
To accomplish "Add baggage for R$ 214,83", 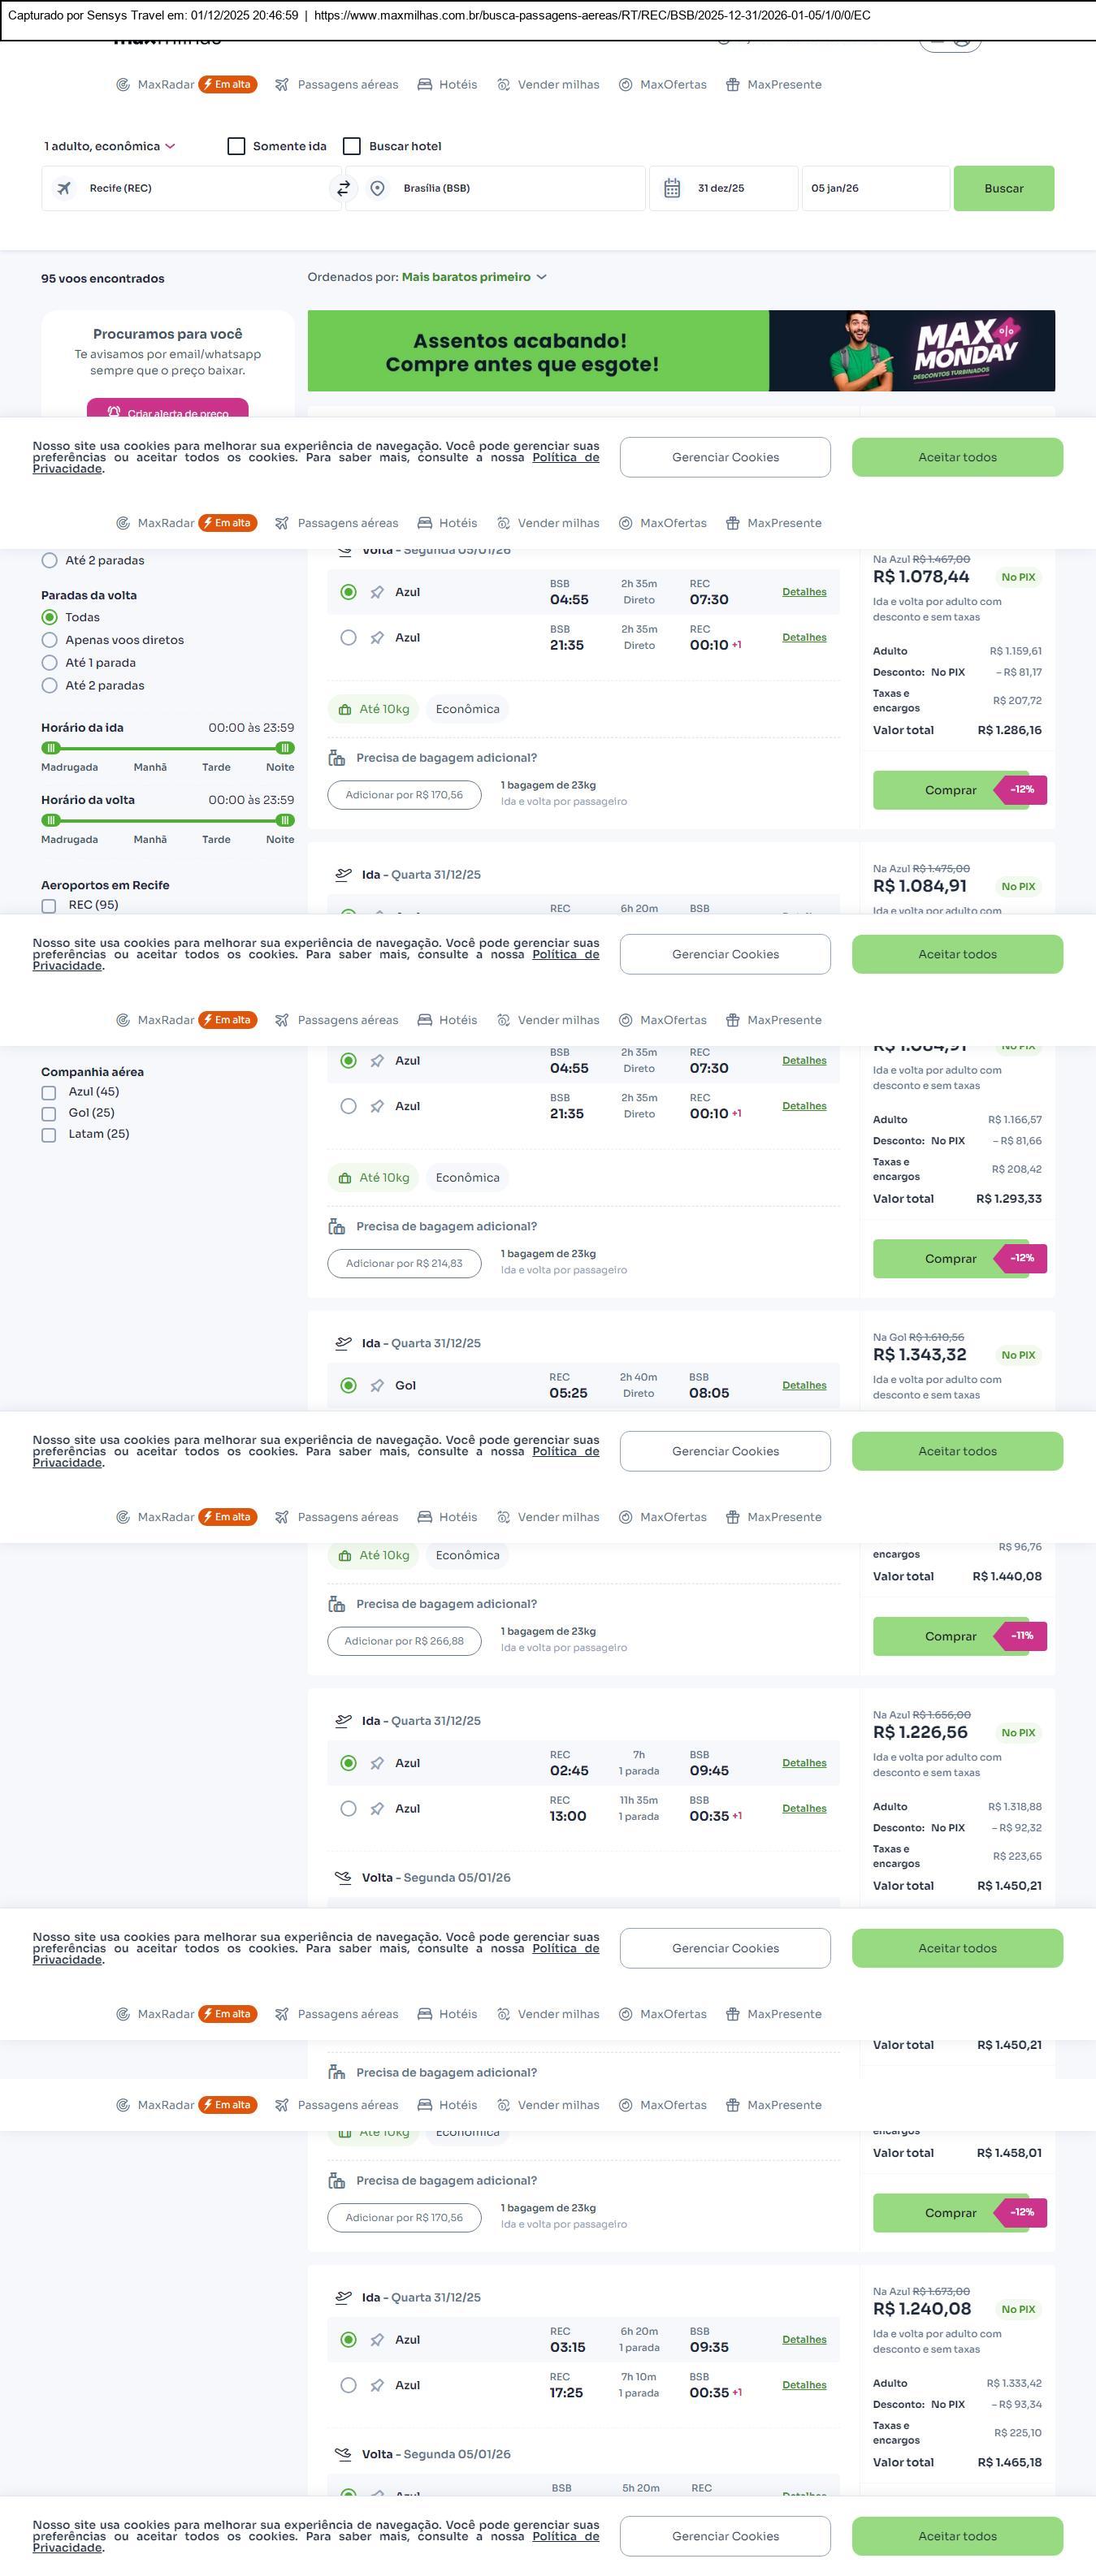I will pyautogui.click(x=404, y=1264).
